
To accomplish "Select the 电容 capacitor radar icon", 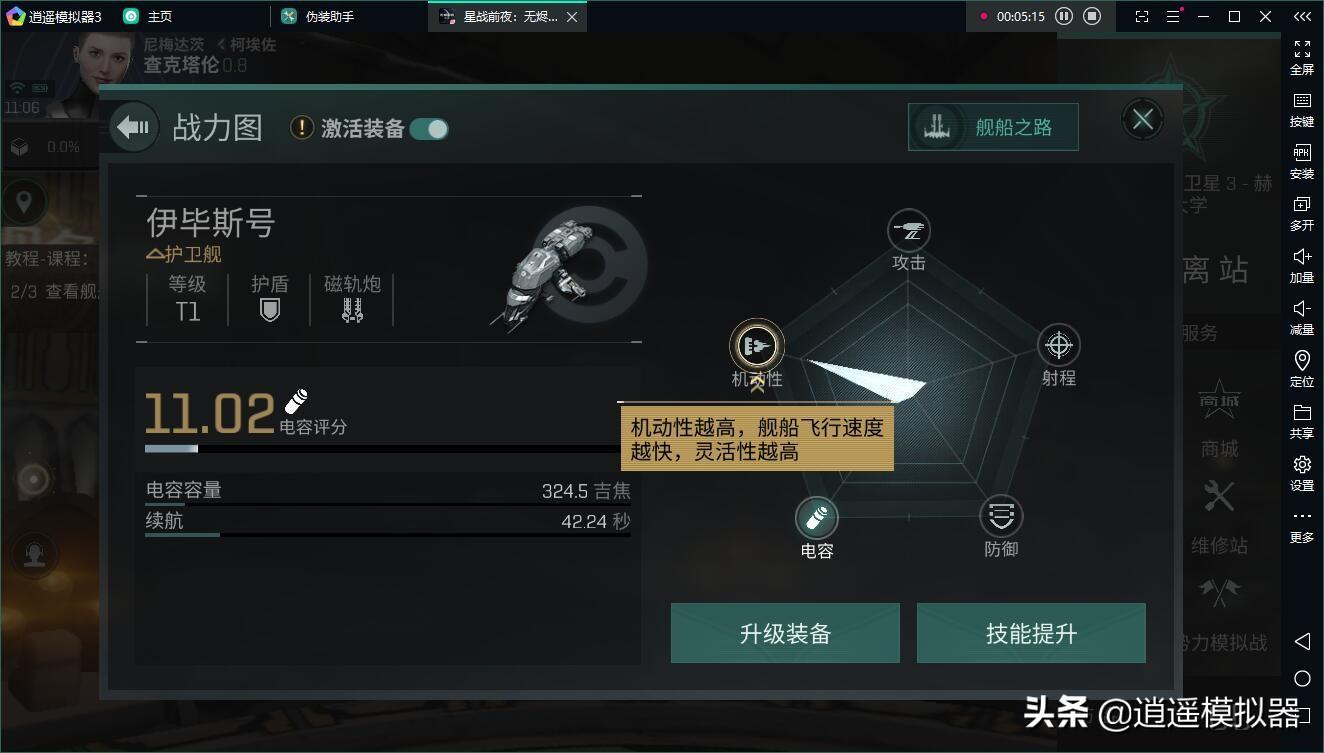I will [x=816, y=518].
